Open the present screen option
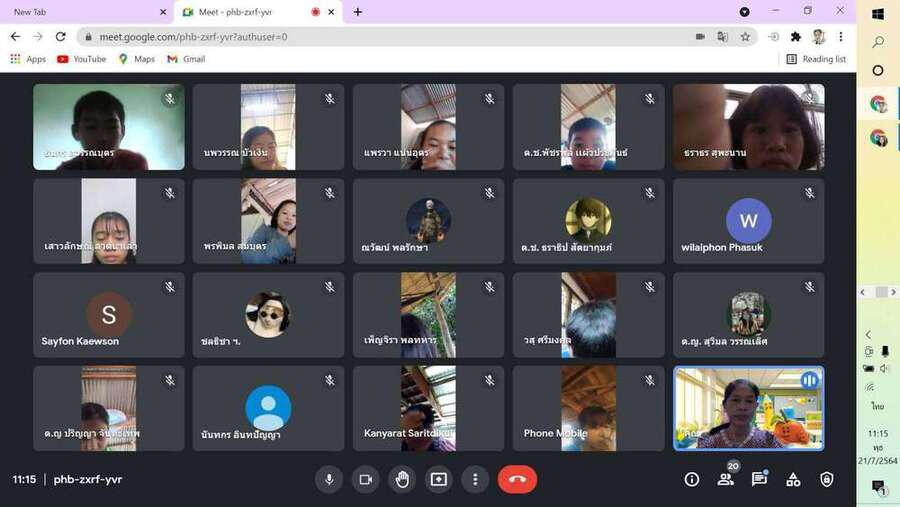 coord(438,479)
